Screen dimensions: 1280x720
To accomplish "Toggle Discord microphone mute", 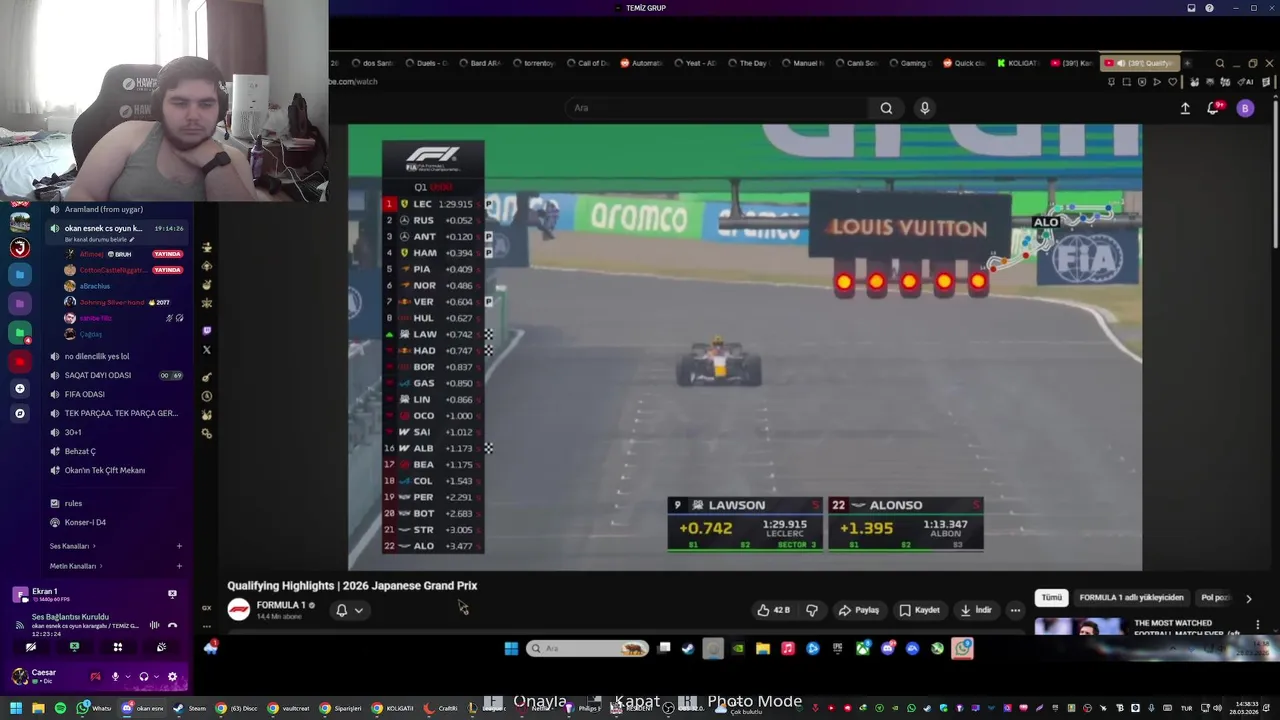I will point(115,677).
